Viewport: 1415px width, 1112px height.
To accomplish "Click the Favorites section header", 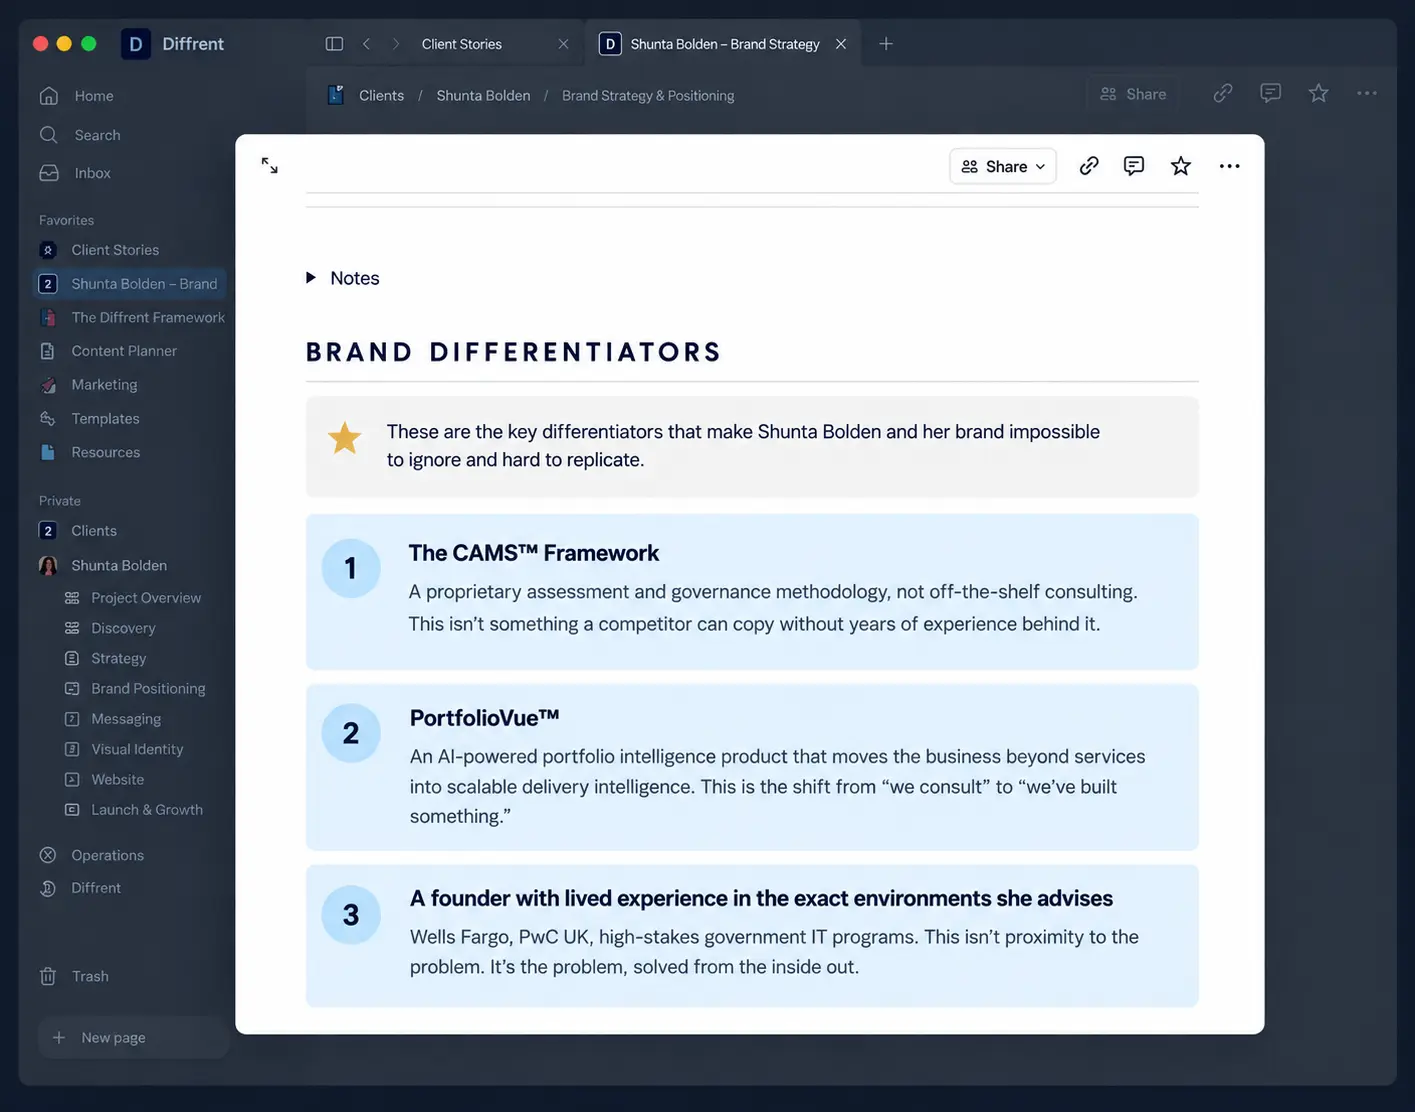I will 66,221.
